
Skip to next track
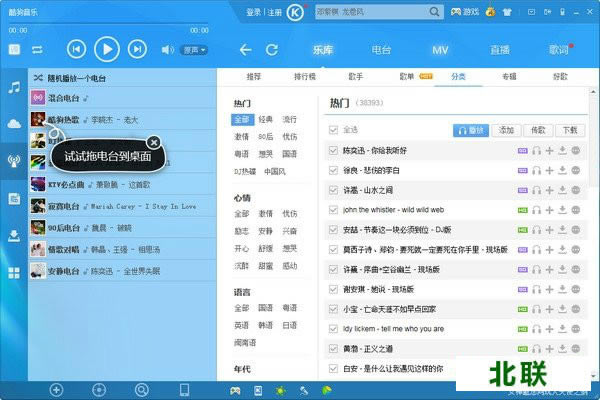click(137, 49)
